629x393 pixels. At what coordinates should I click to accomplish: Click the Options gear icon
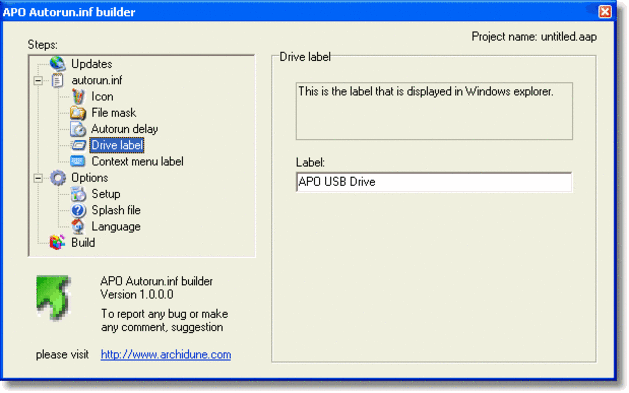coord(58,178)
